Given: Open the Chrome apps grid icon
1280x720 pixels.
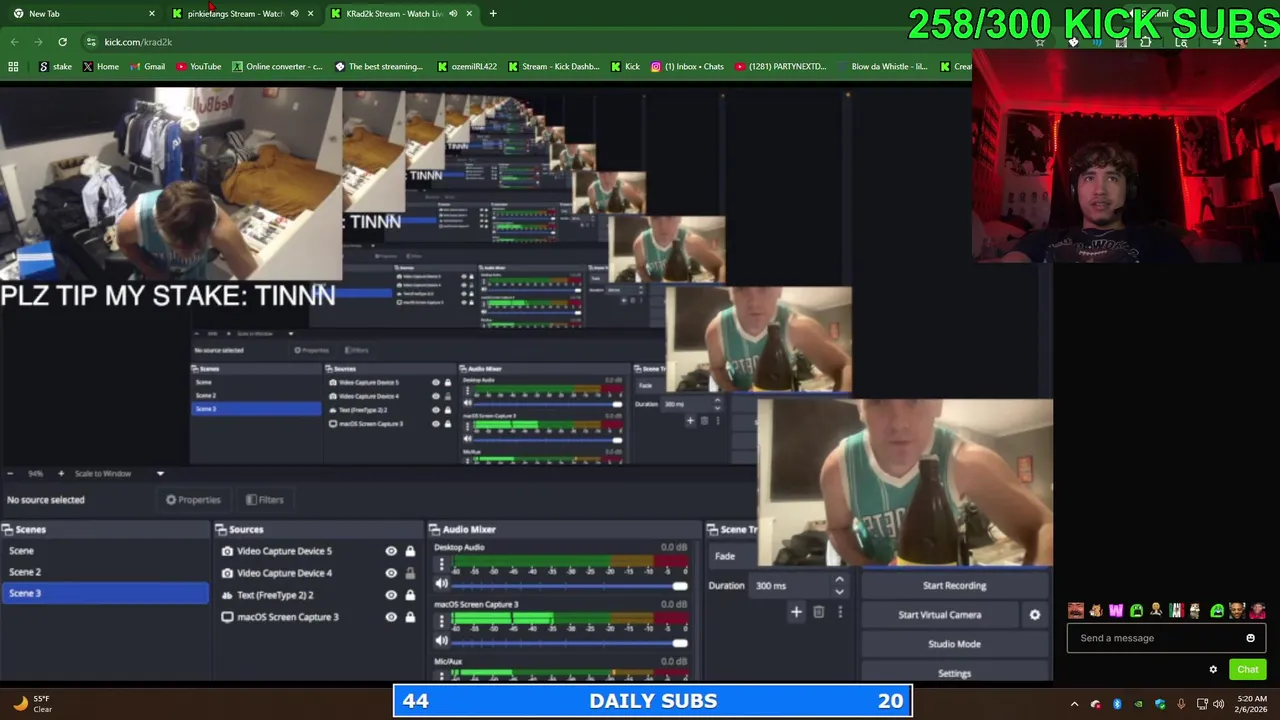Looking at the screenshot, I should tap(13, 67).
